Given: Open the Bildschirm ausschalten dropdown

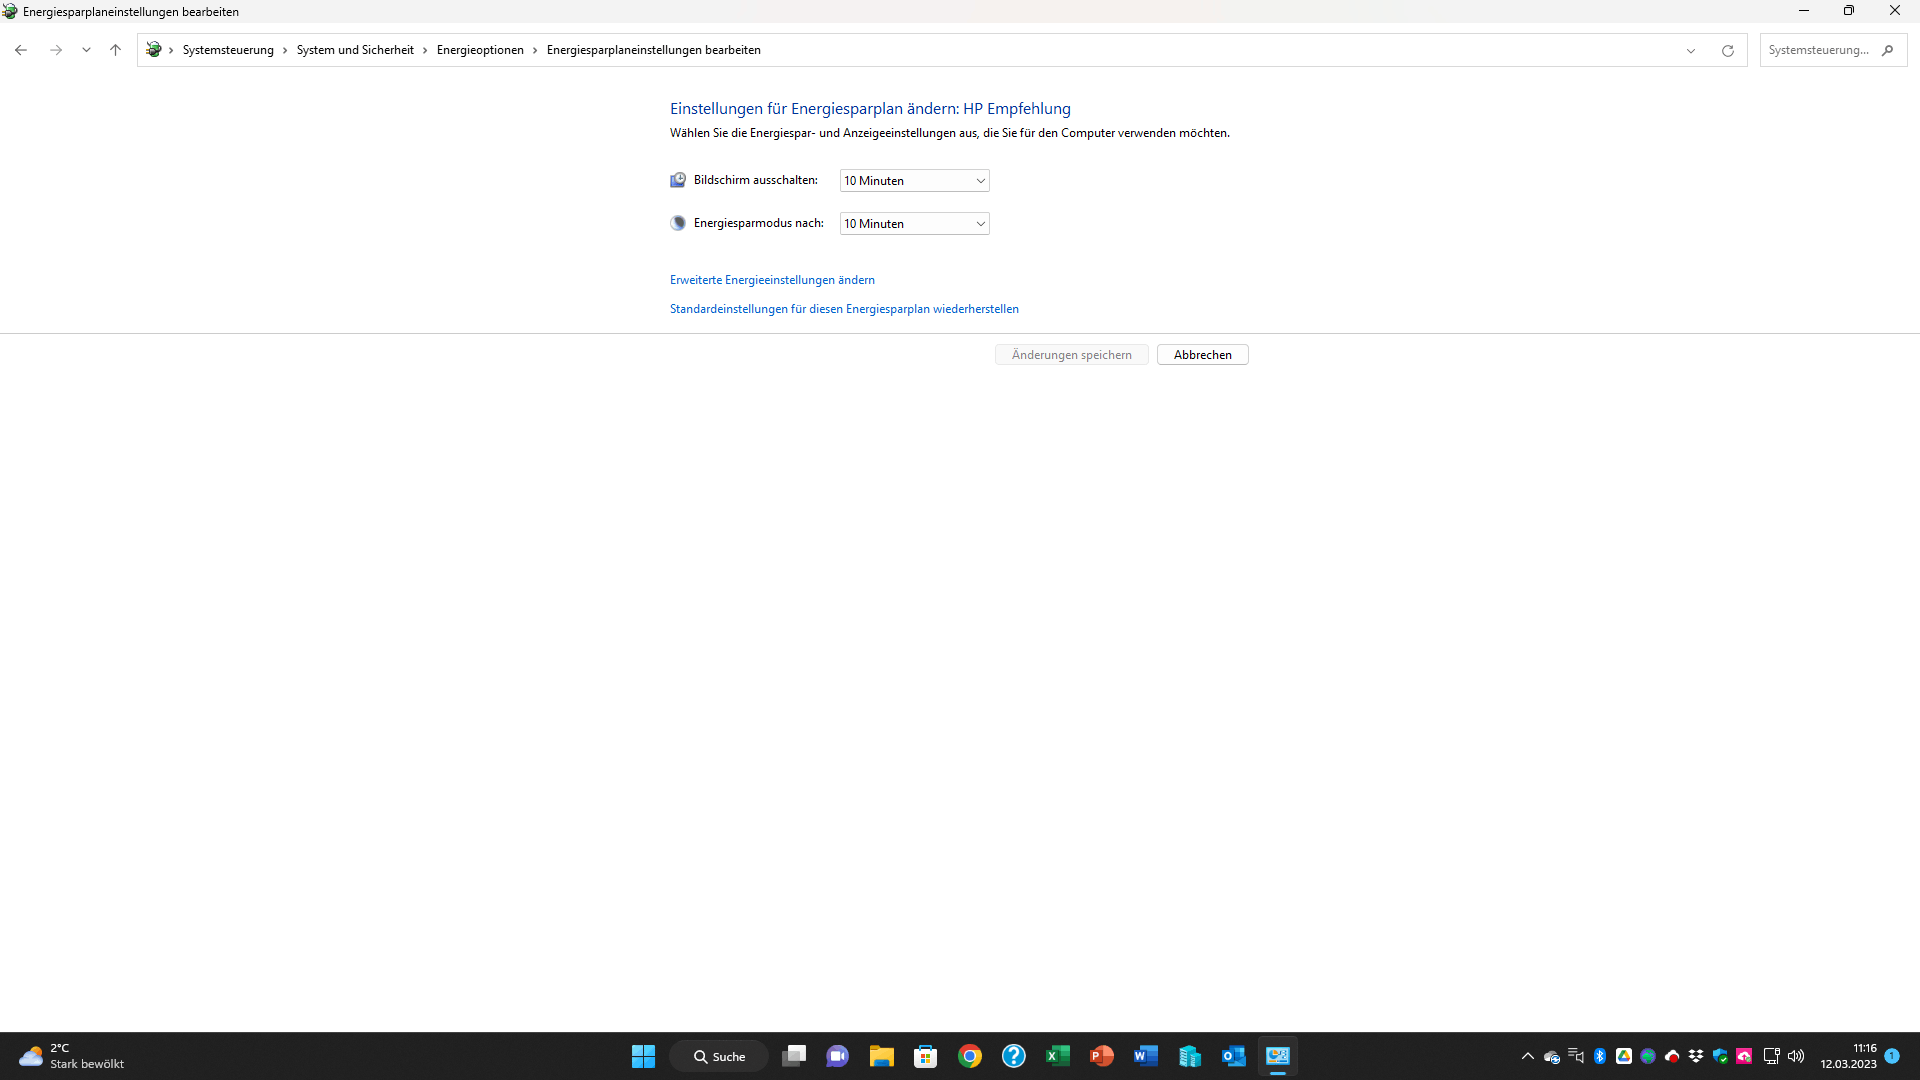Looking at the screenshot, I should [x=914, y=181].
